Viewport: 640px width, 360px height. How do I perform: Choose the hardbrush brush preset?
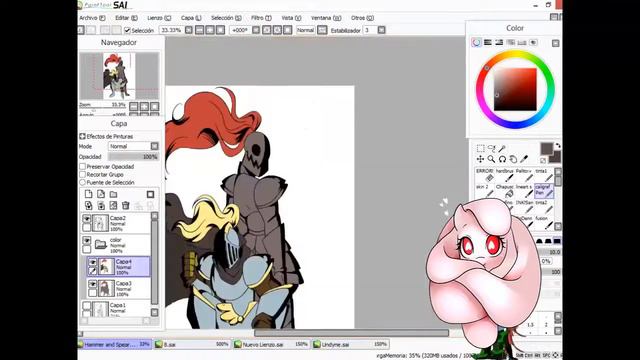point(504,175)
